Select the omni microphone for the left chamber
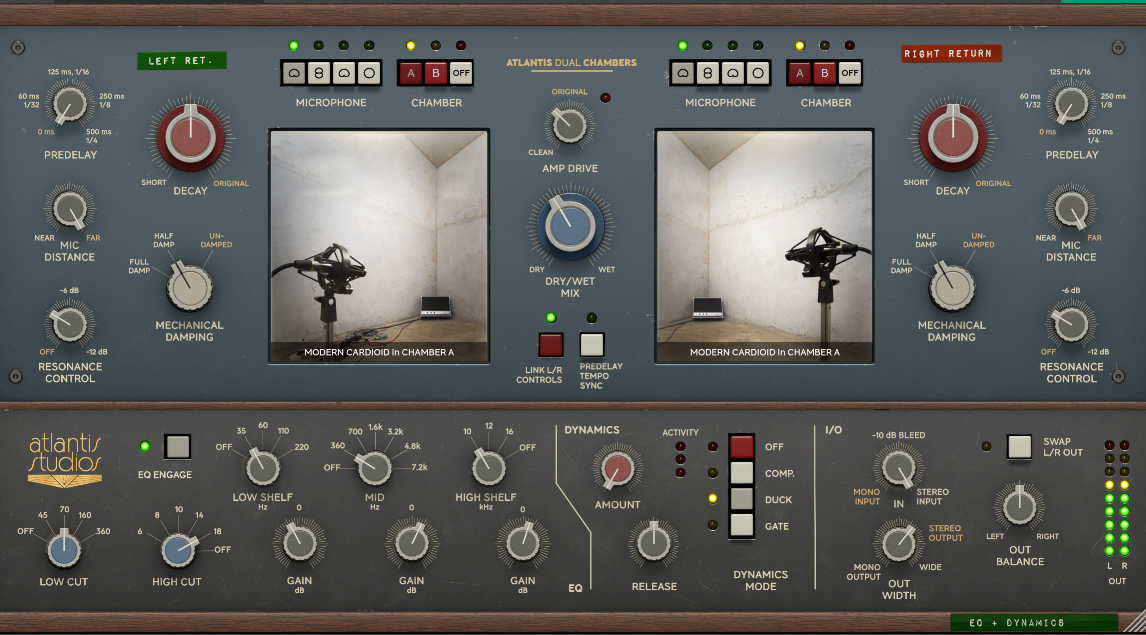The width and height of the screenshot is (1146, 635). point(369,73)
